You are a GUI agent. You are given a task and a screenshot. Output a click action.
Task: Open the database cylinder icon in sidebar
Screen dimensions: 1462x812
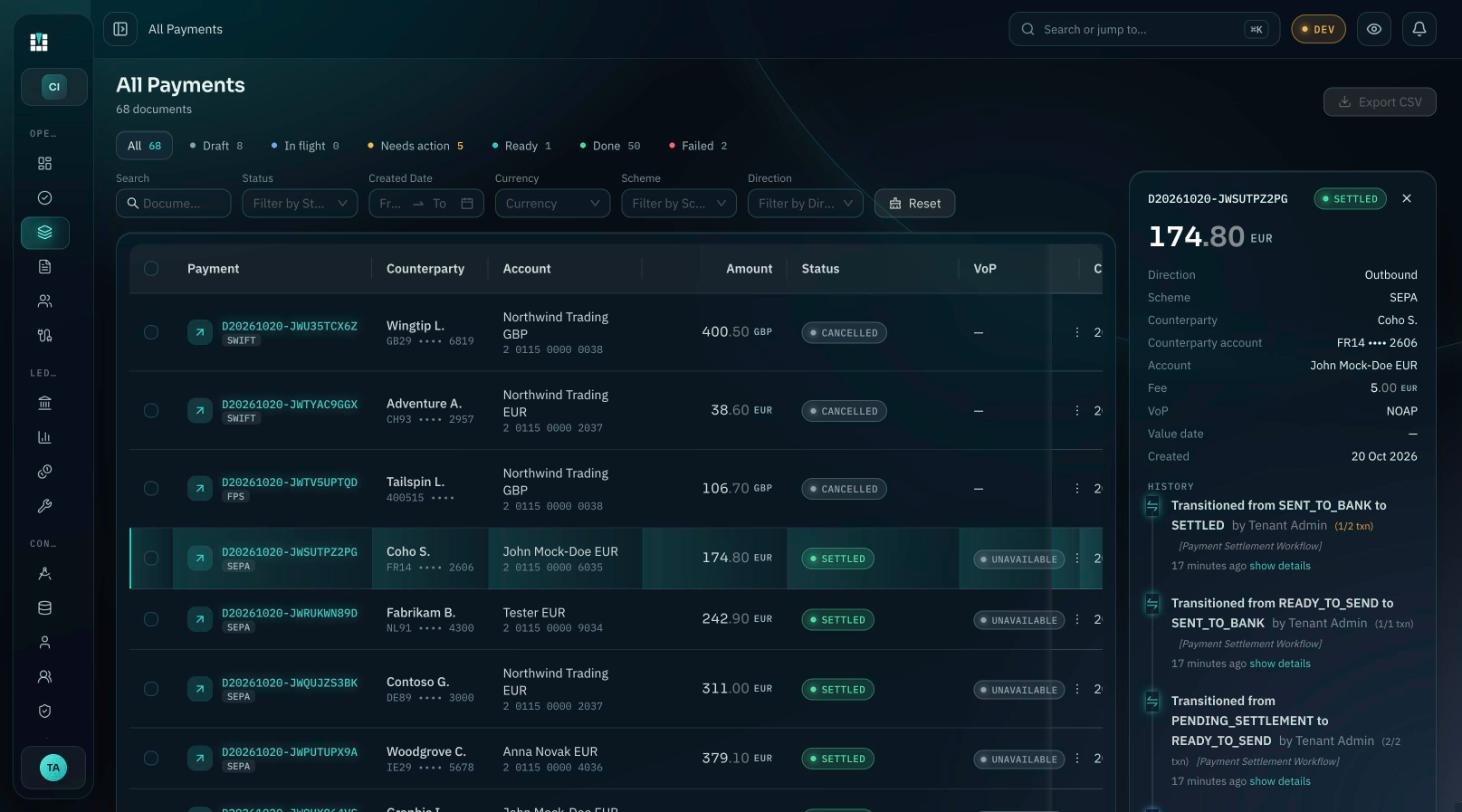[x=45, y=608]
